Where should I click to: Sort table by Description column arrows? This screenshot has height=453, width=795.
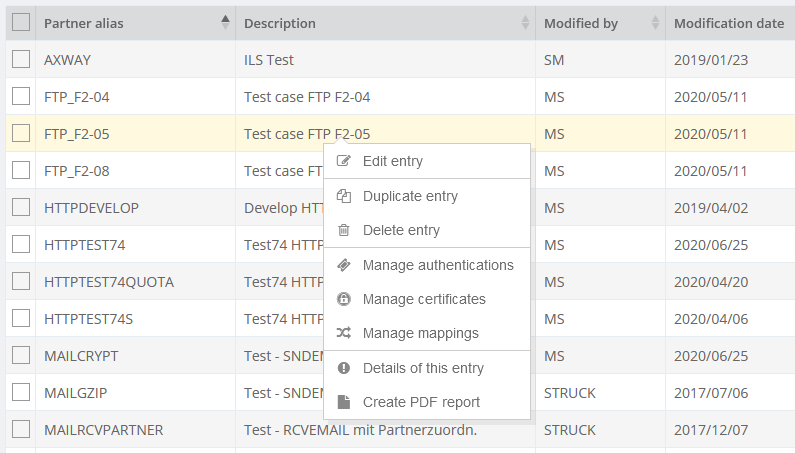coord(525,23)
